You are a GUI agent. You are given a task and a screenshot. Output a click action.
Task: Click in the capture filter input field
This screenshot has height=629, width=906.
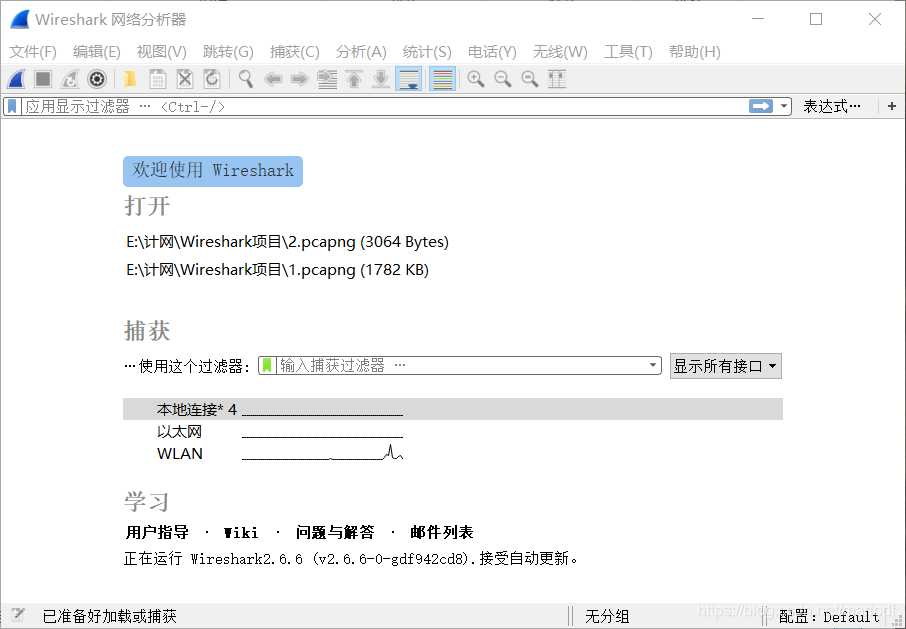[x=462, y=366]
